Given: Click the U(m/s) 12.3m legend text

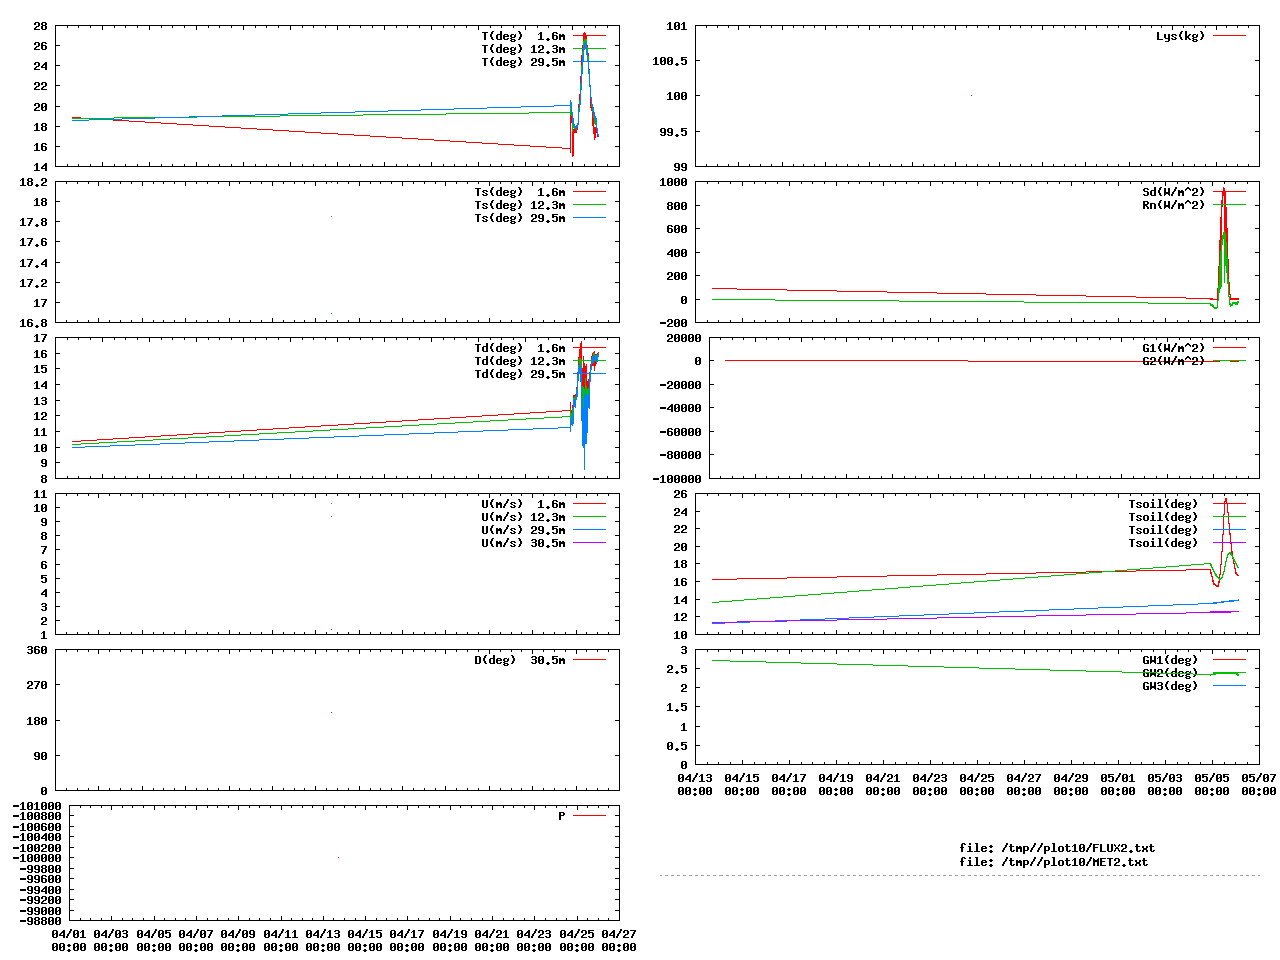Looking at the screenshot, I should point(523,517).
